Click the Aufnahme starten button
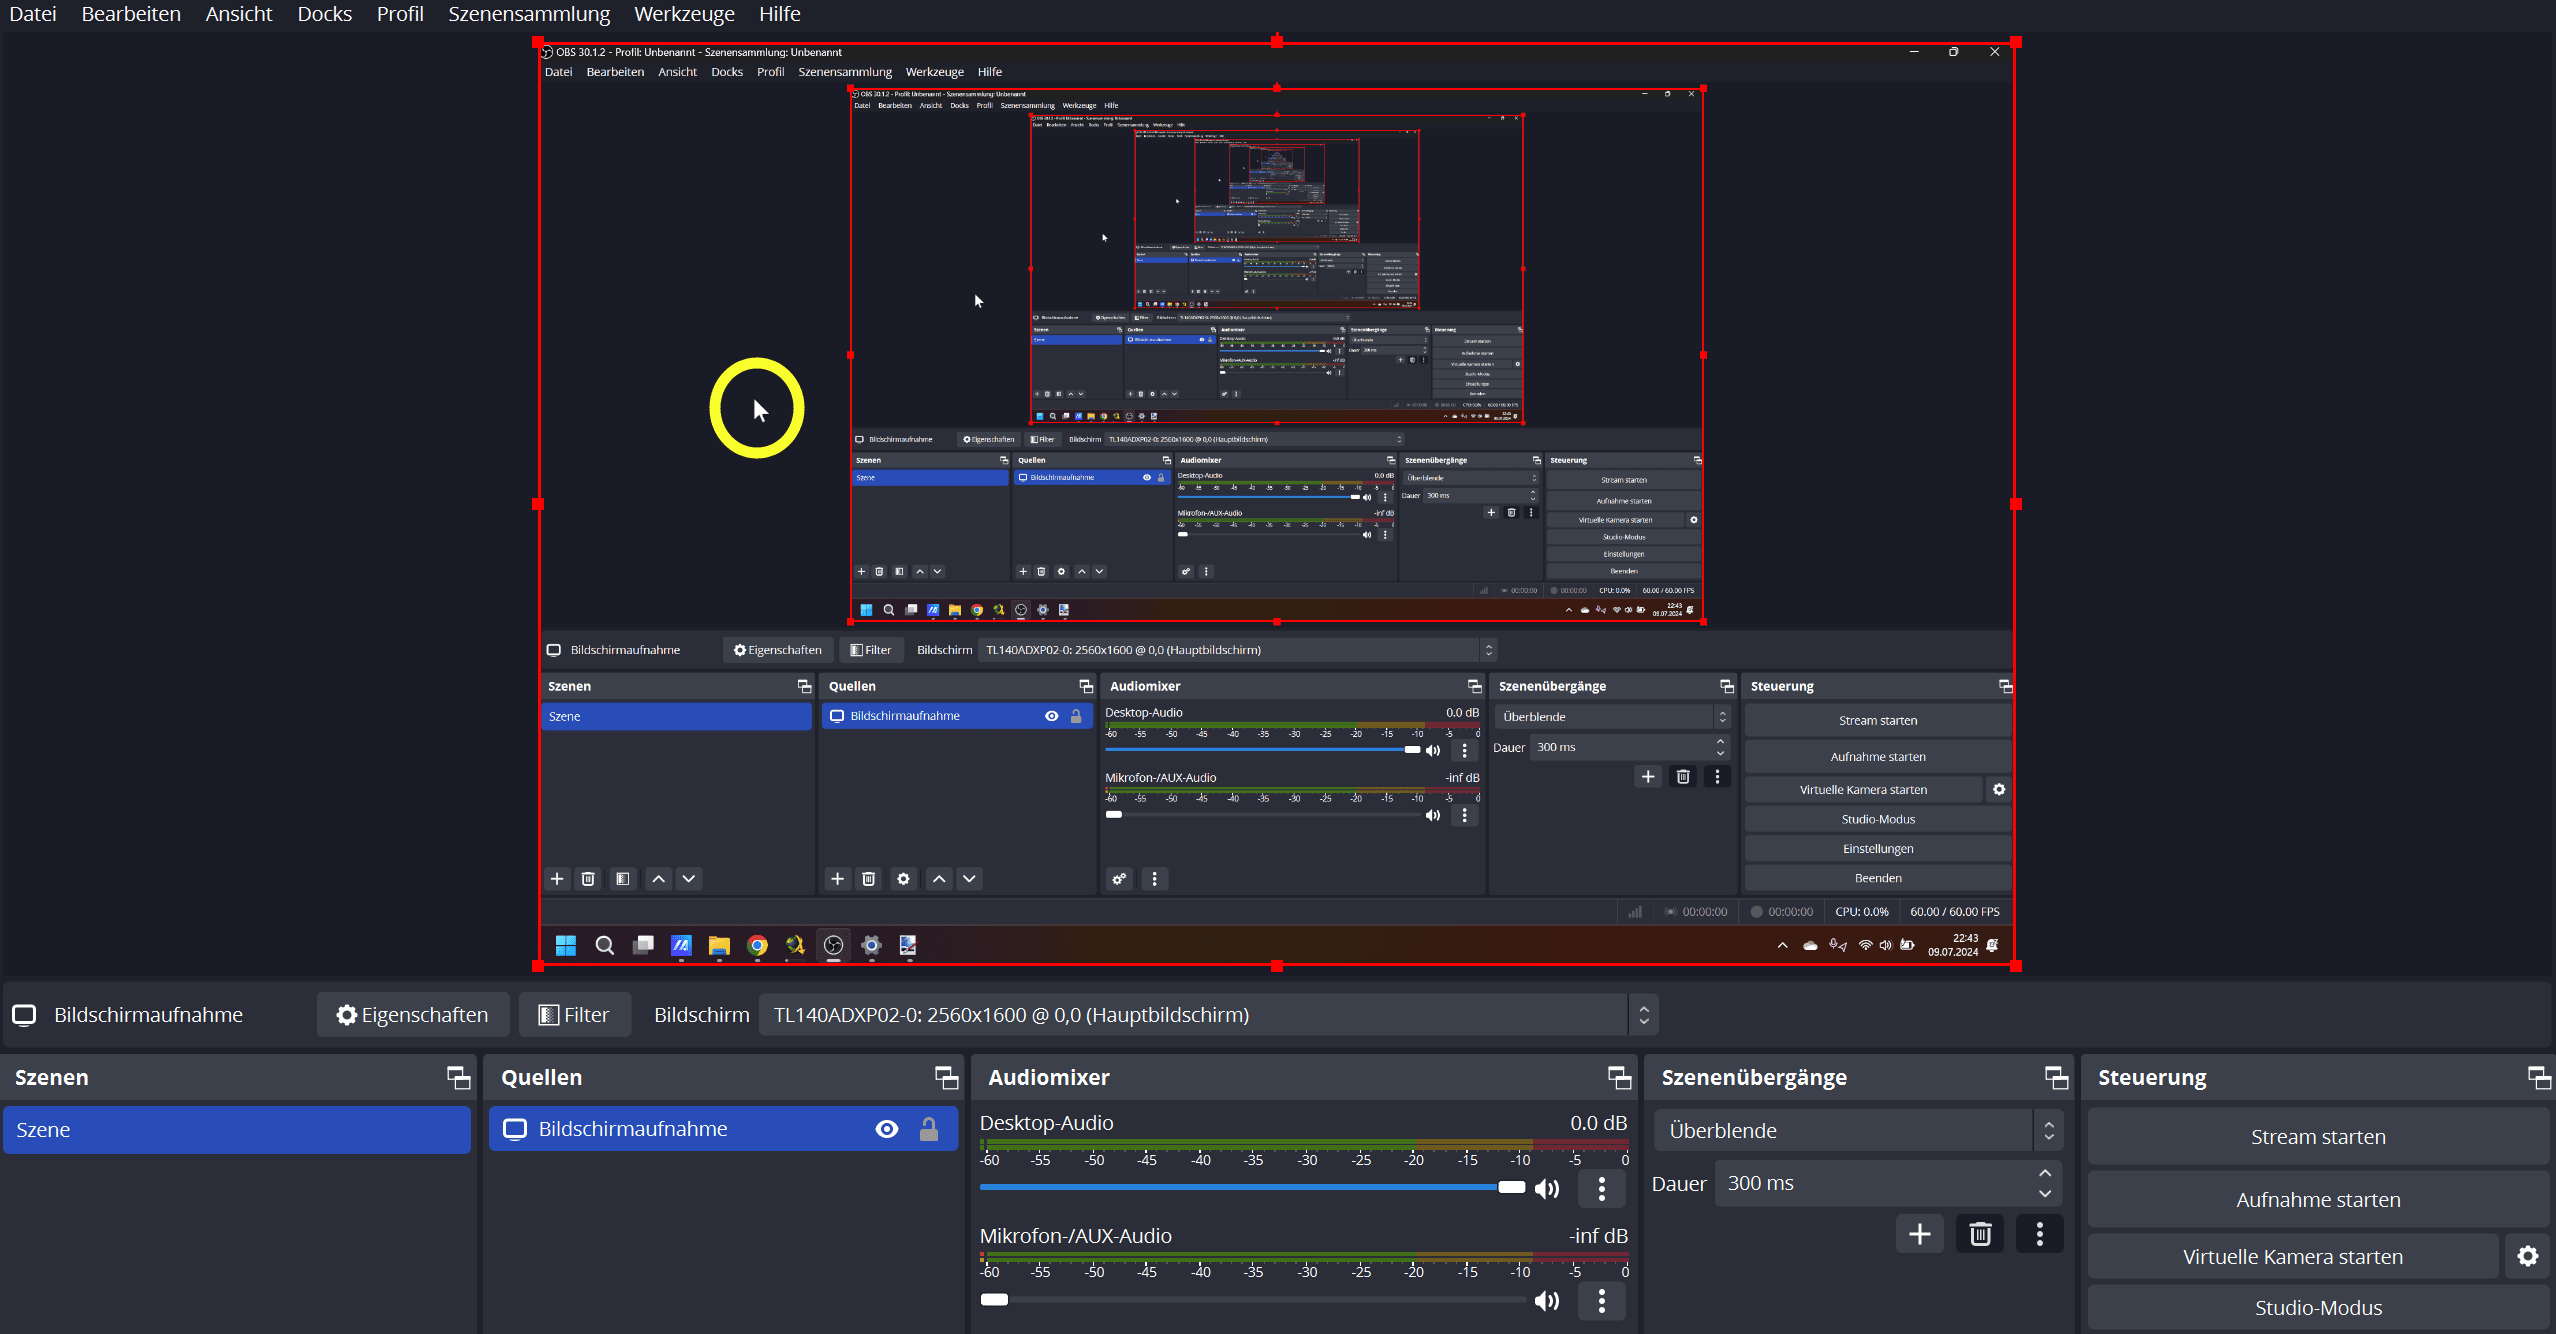The height and width of the screenshot is (1334, 2556). tap(2317, 1199)
